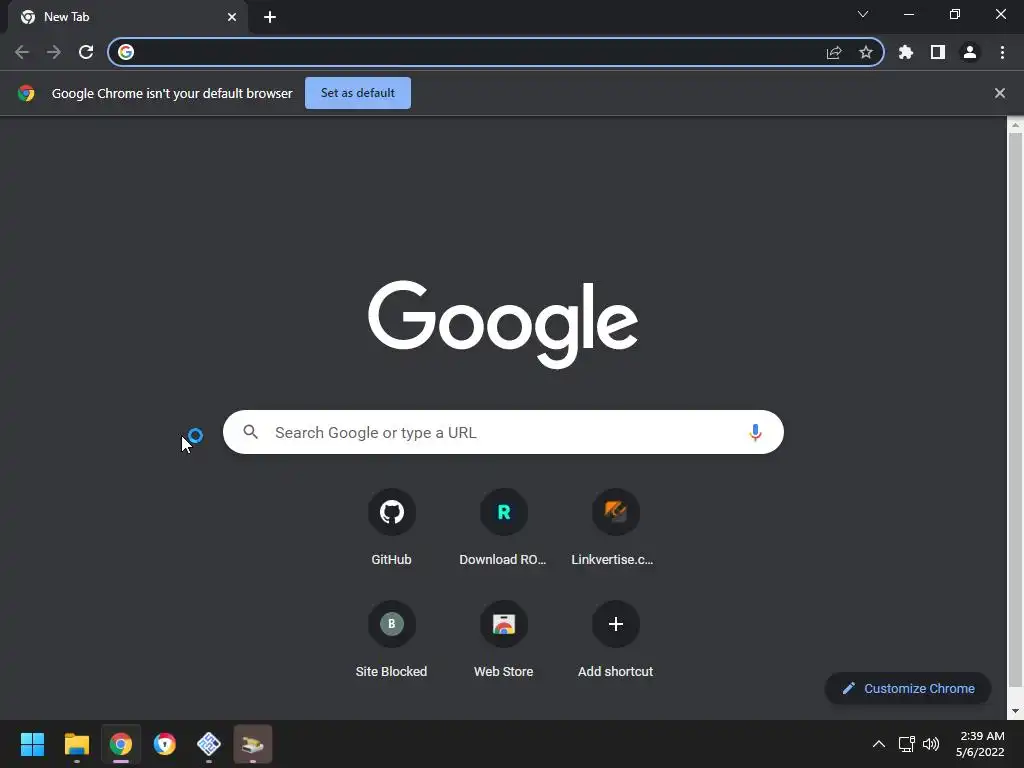Open the shield browser taskbar icon
This screenshot has width=1024, height=768.
click(x=165, y=744)
